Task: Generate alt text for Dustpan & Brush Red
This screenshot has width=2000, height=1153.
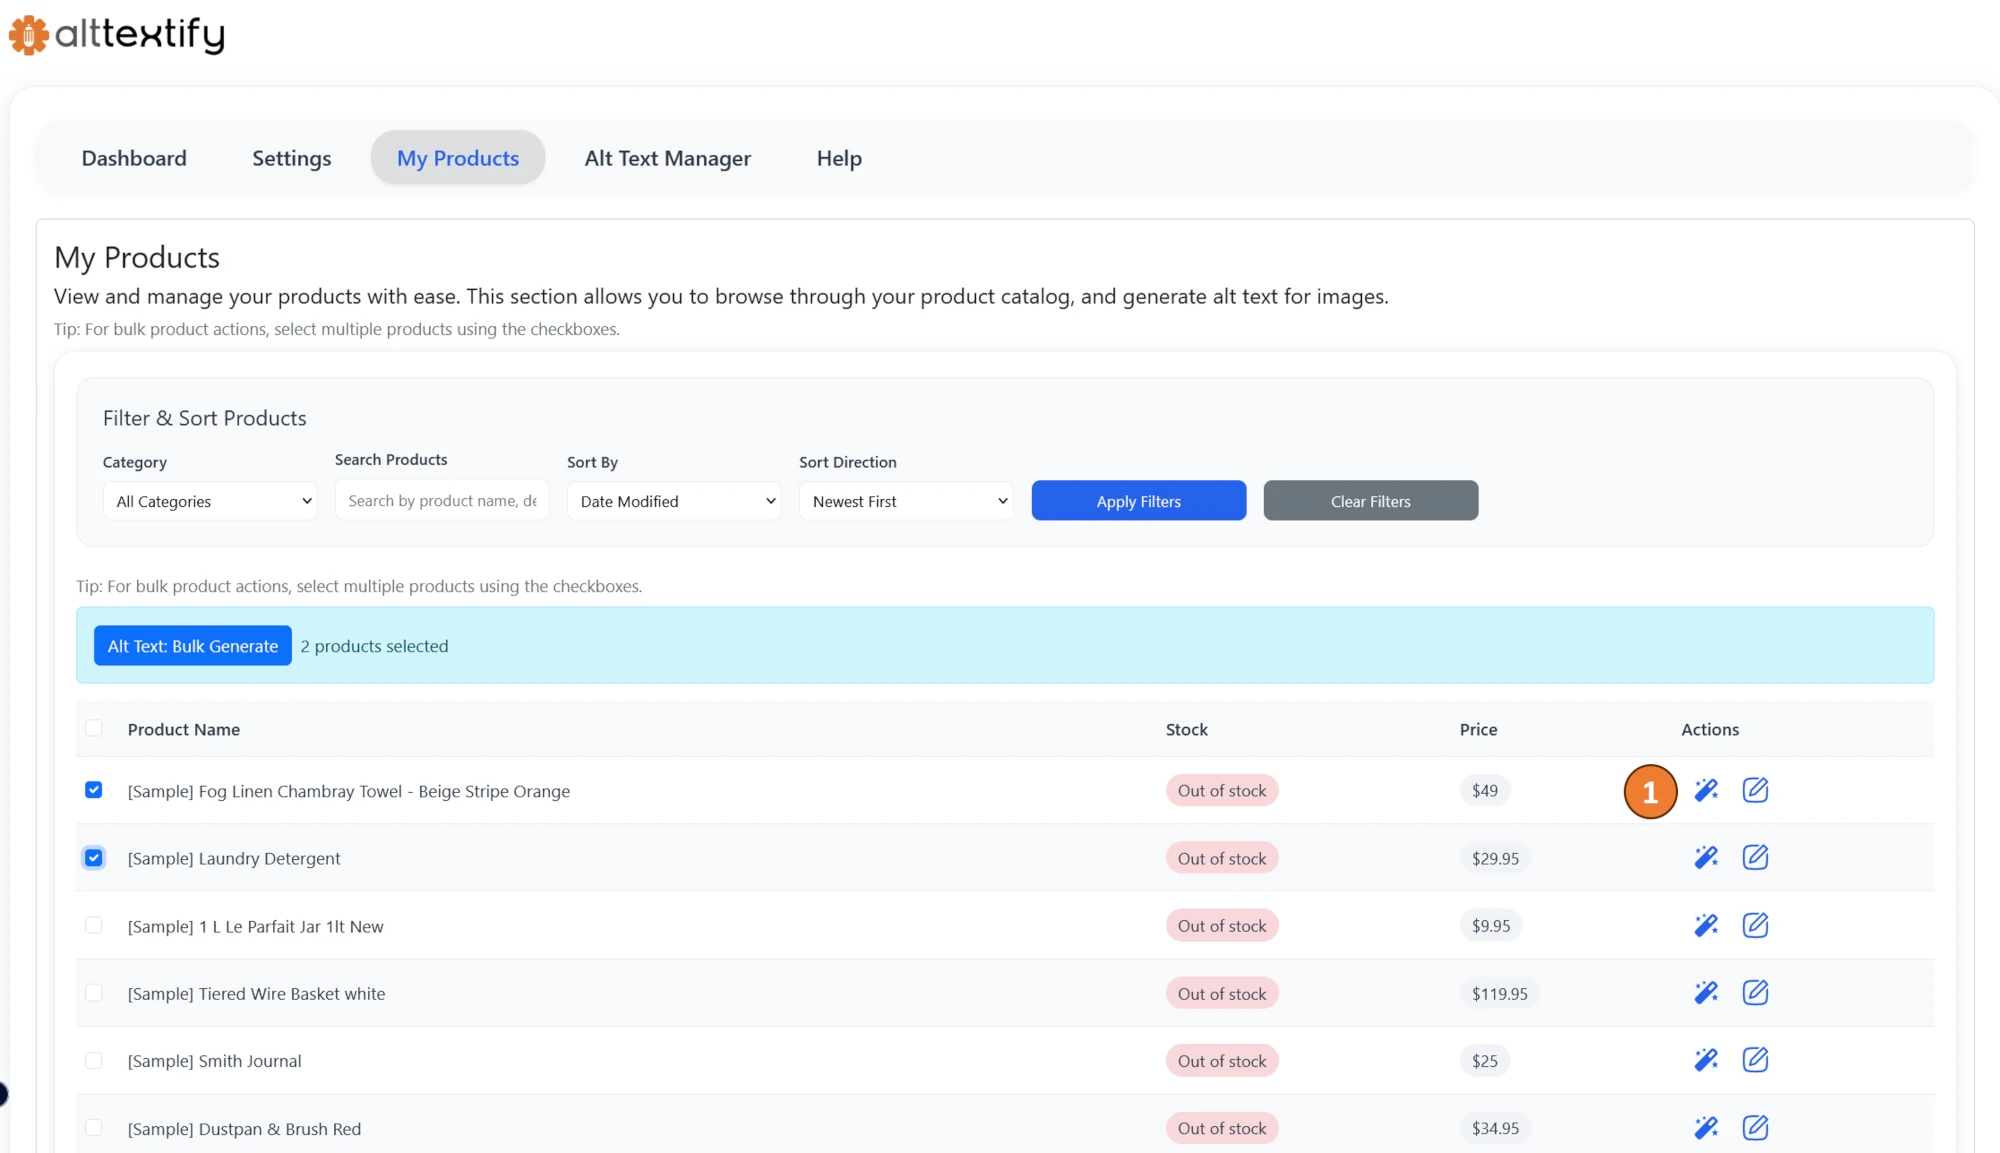Action: pos(1706,1127)
